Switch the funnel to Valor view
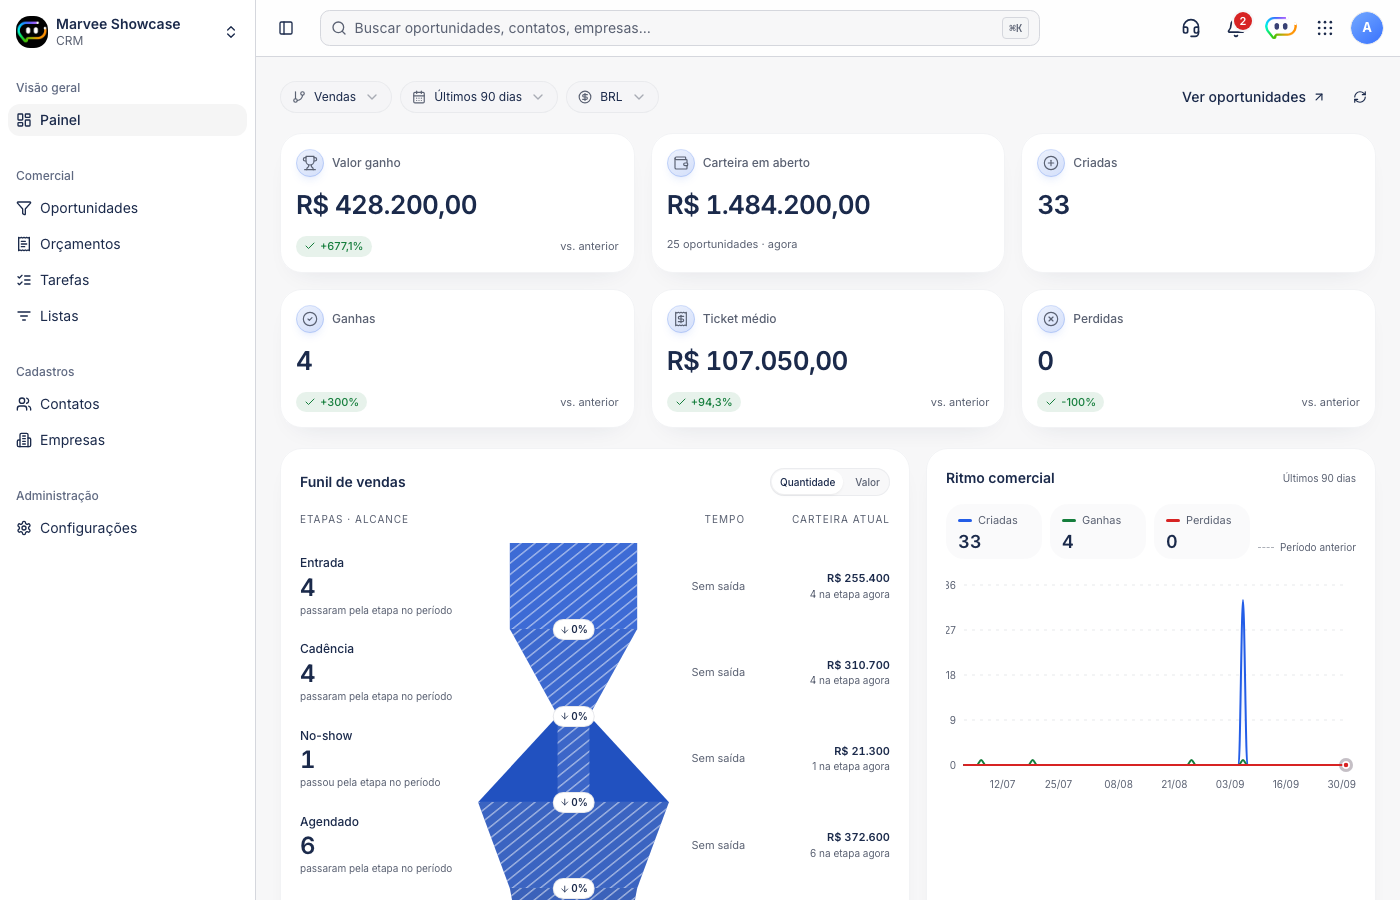The image size is (1400, 900). (x=867, y=482)
